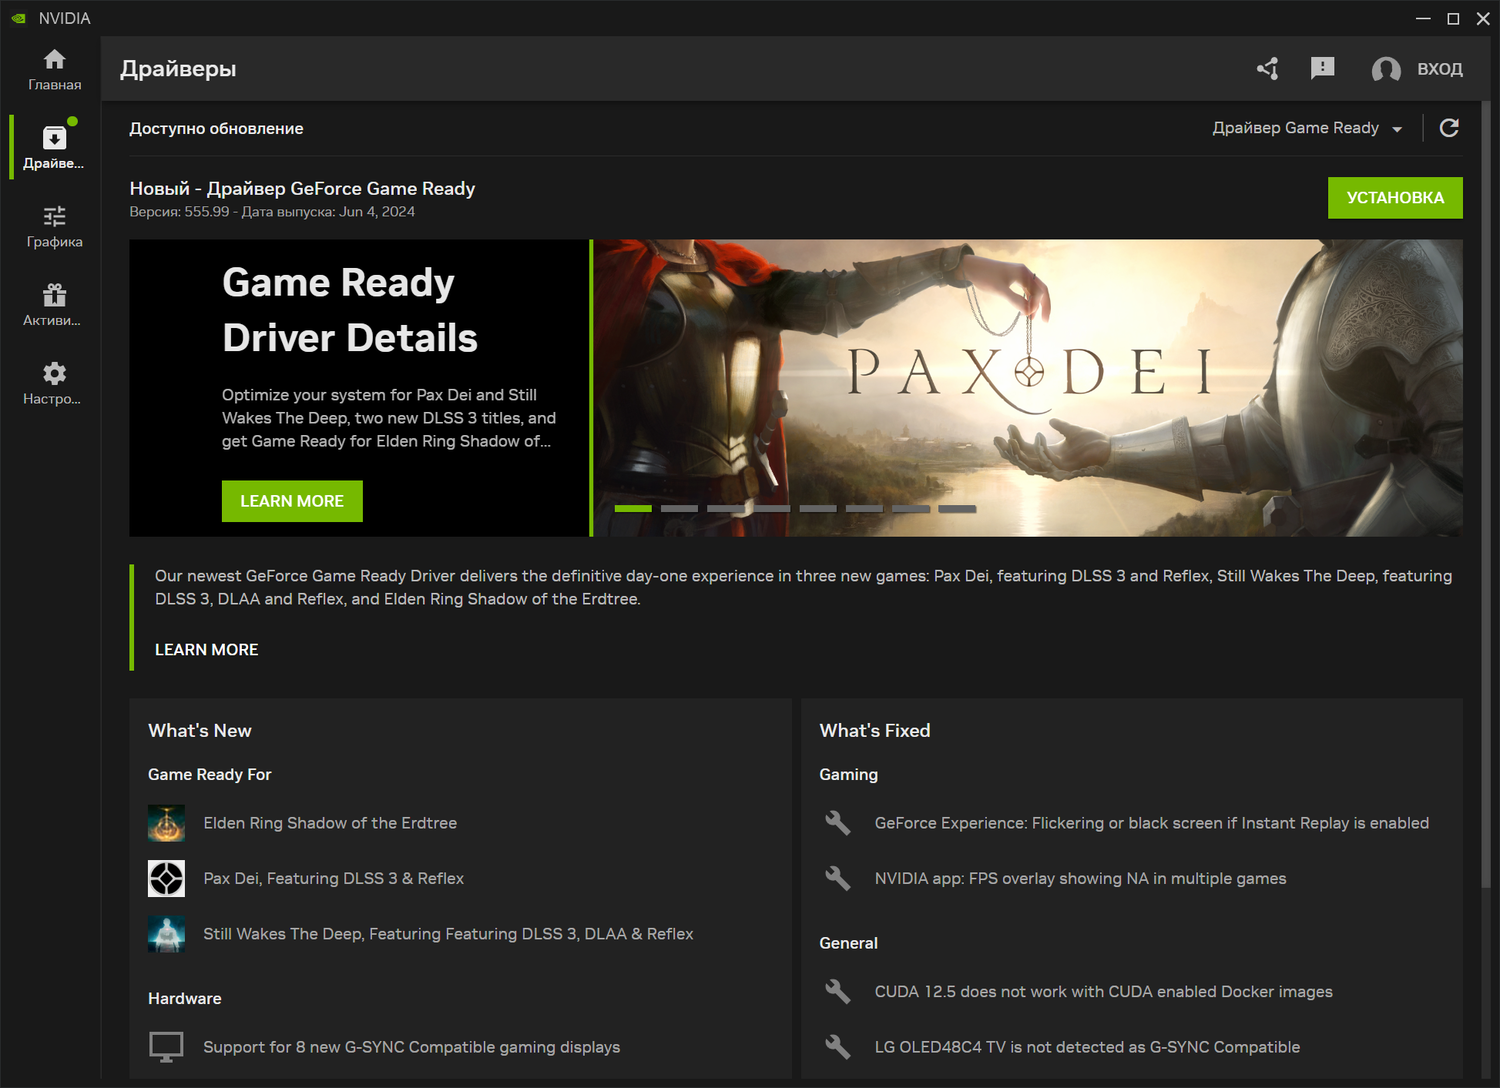Select the second banner slide indicator

click(679, 509)
